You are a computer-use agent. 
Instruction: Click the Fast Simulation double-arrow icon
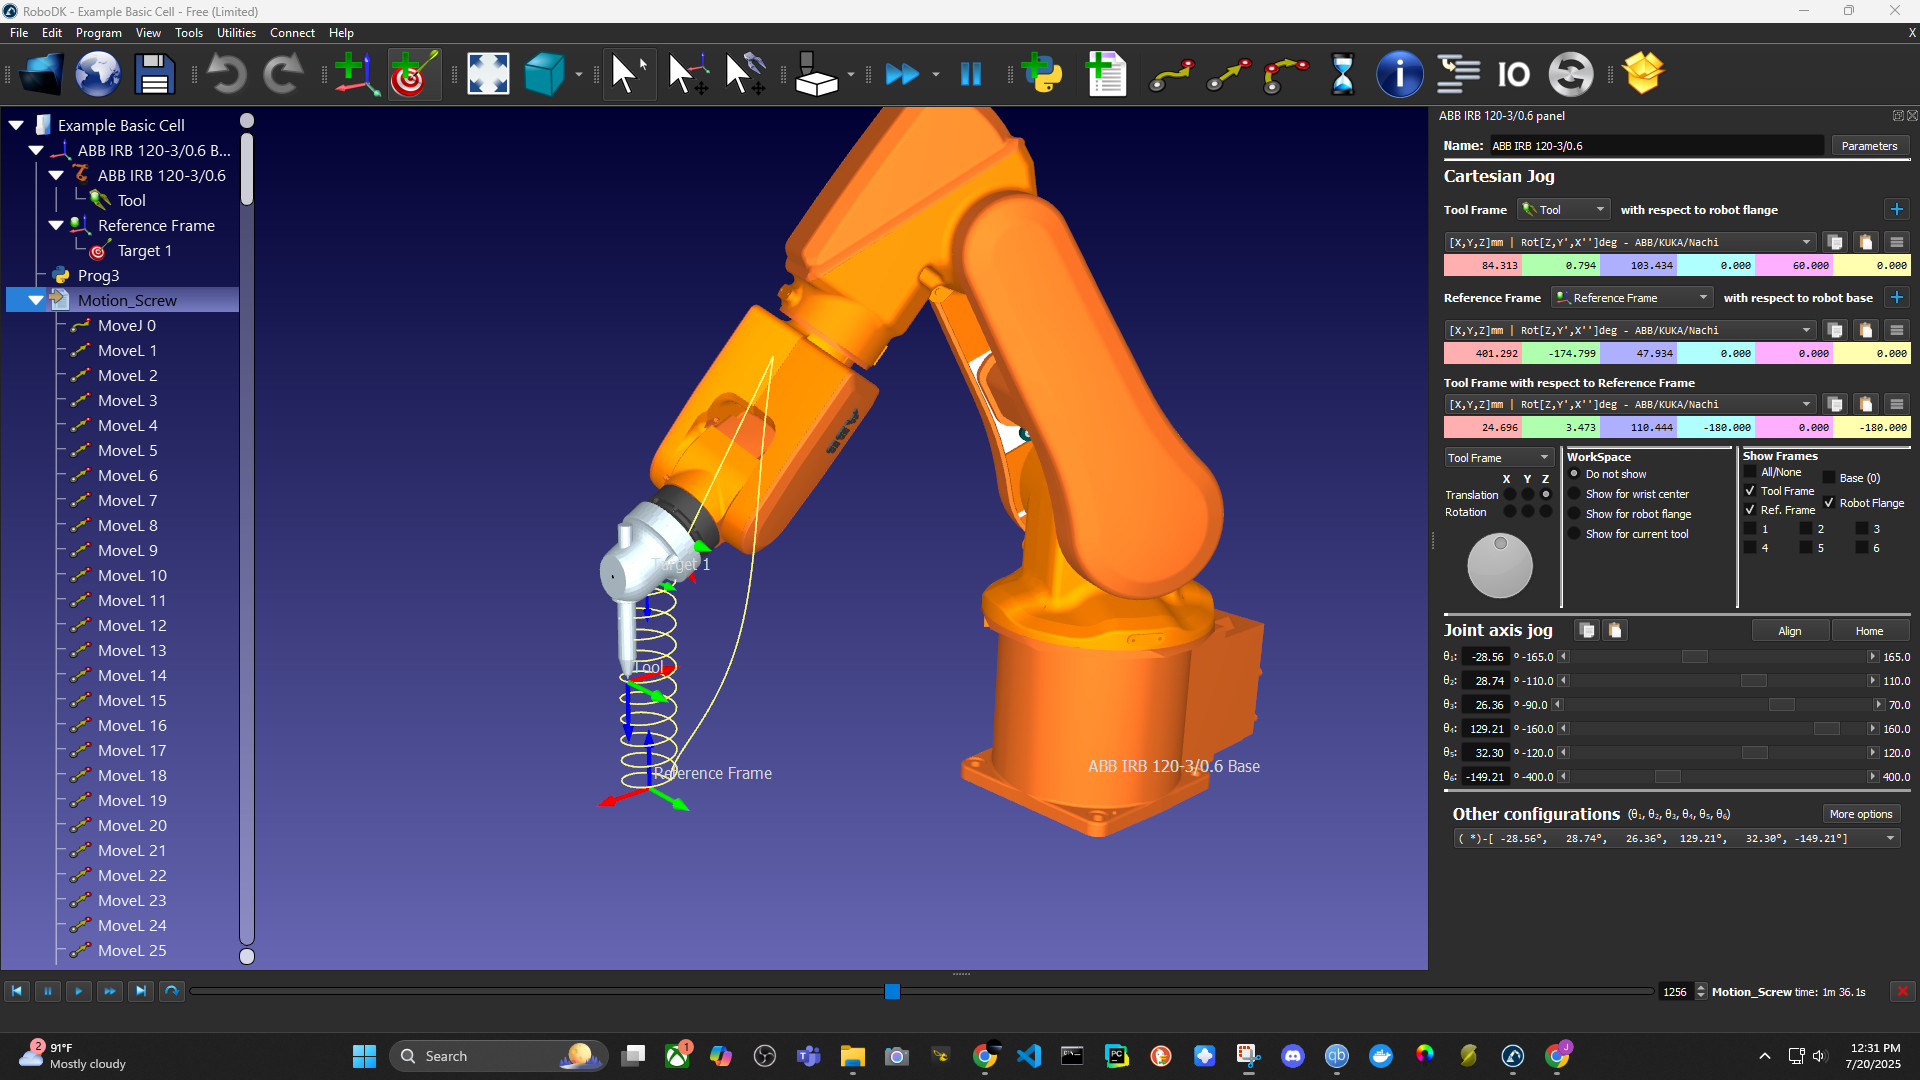(x=903, y=74)
